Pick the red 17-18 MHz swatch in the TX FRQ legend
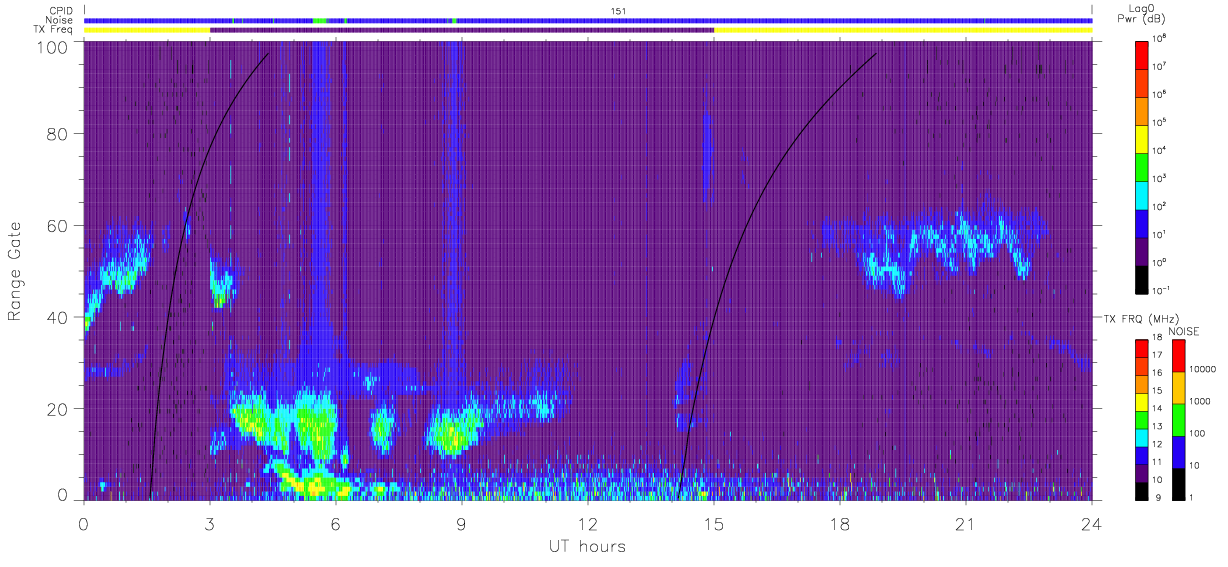This screenshot has width=1228, height=567. pyautogui.click(x=1142, y=349)
